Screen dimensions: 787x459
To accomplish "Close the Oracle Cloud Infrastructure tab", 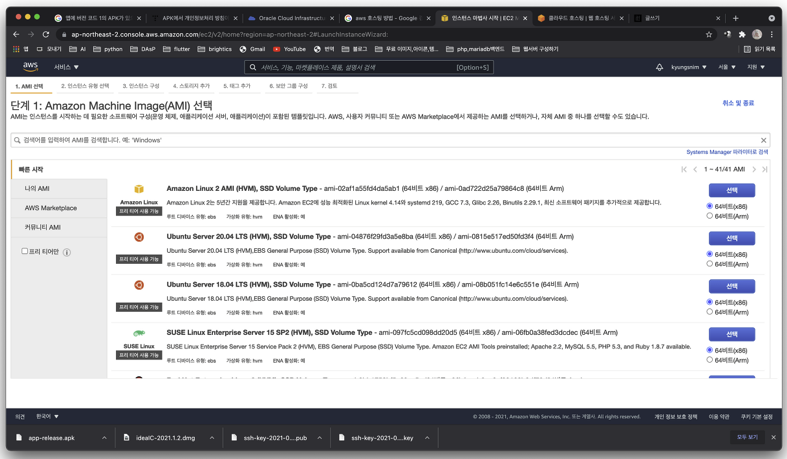I will click(332, 18).
